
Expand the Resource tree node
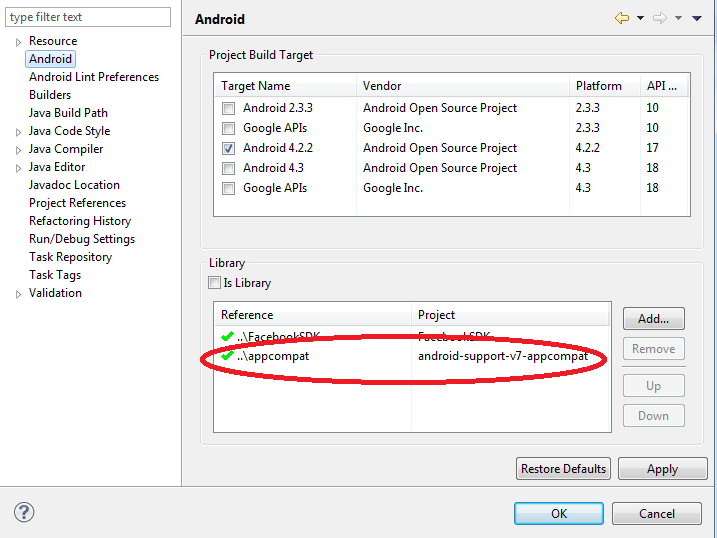coord(18,42)
